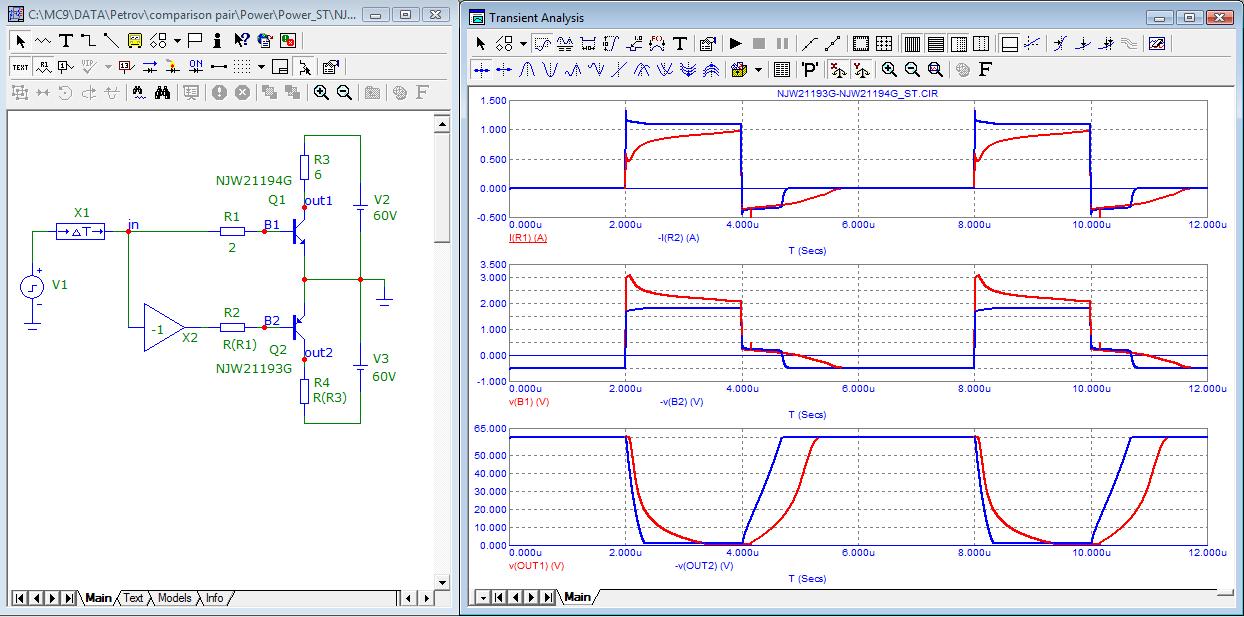Image resolution: width=1244 pixels, height=617 pixels.
Task: Toggle Node Voltages display (13 icon)
Action: point(127,66)
